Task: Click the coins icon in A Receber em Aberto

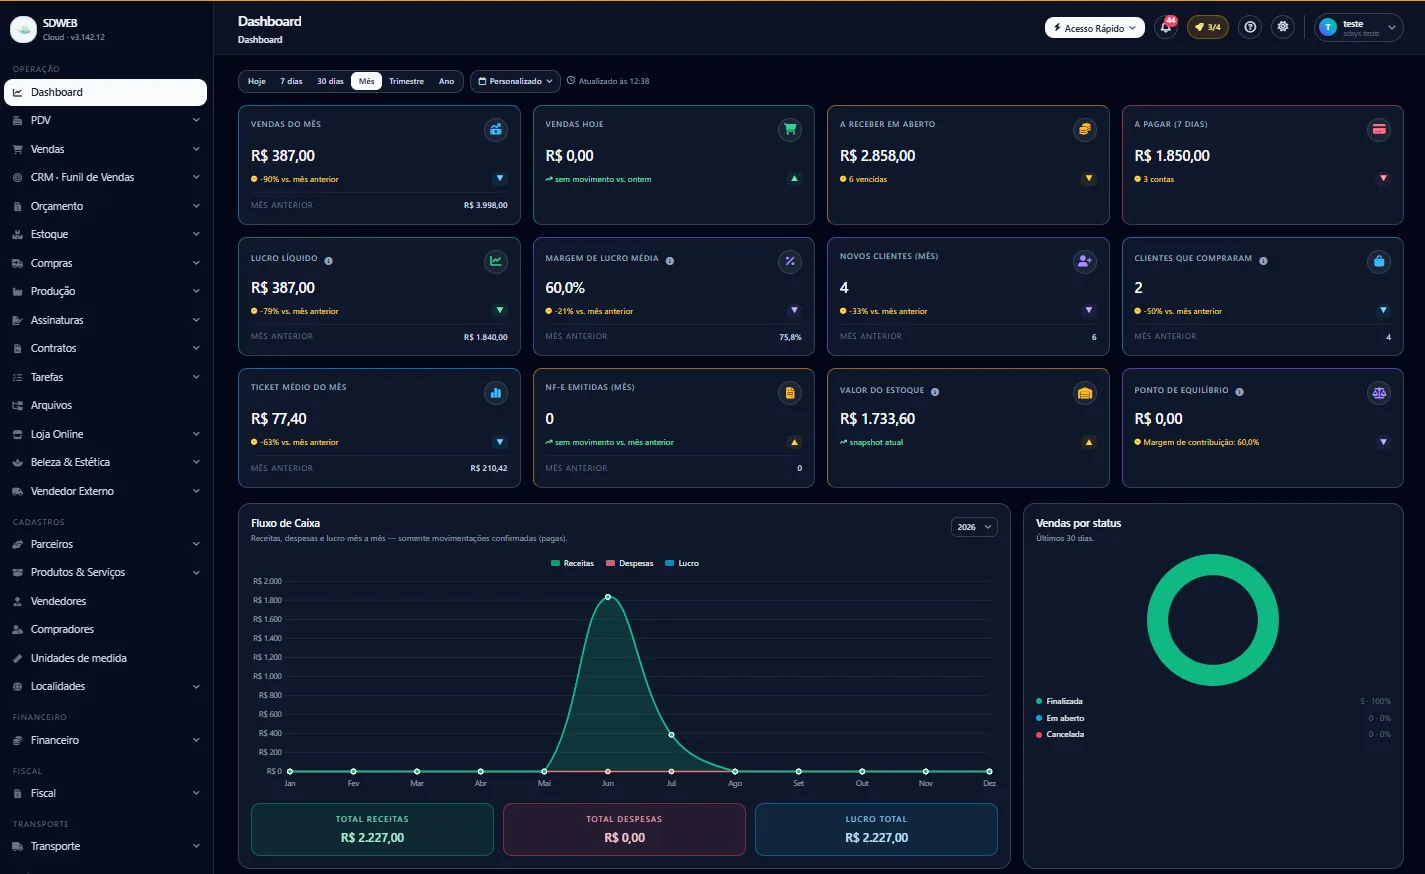Action: click(1085, 129)
